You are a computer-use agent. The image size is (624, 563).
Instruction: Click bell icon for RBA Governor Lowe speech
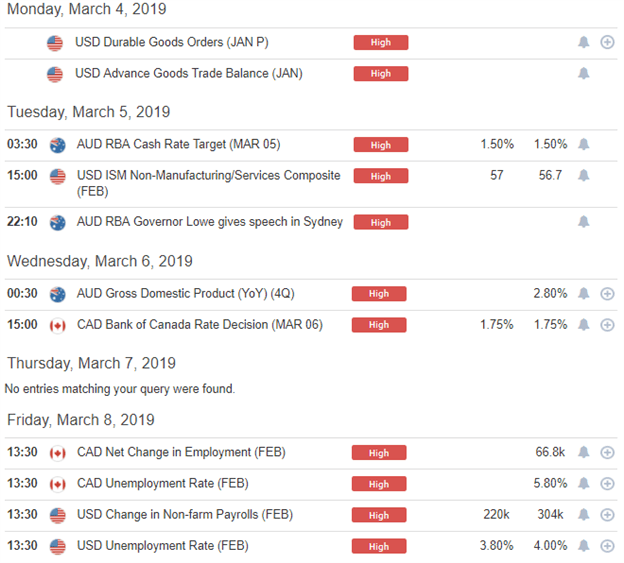click(x=583, y=222)
